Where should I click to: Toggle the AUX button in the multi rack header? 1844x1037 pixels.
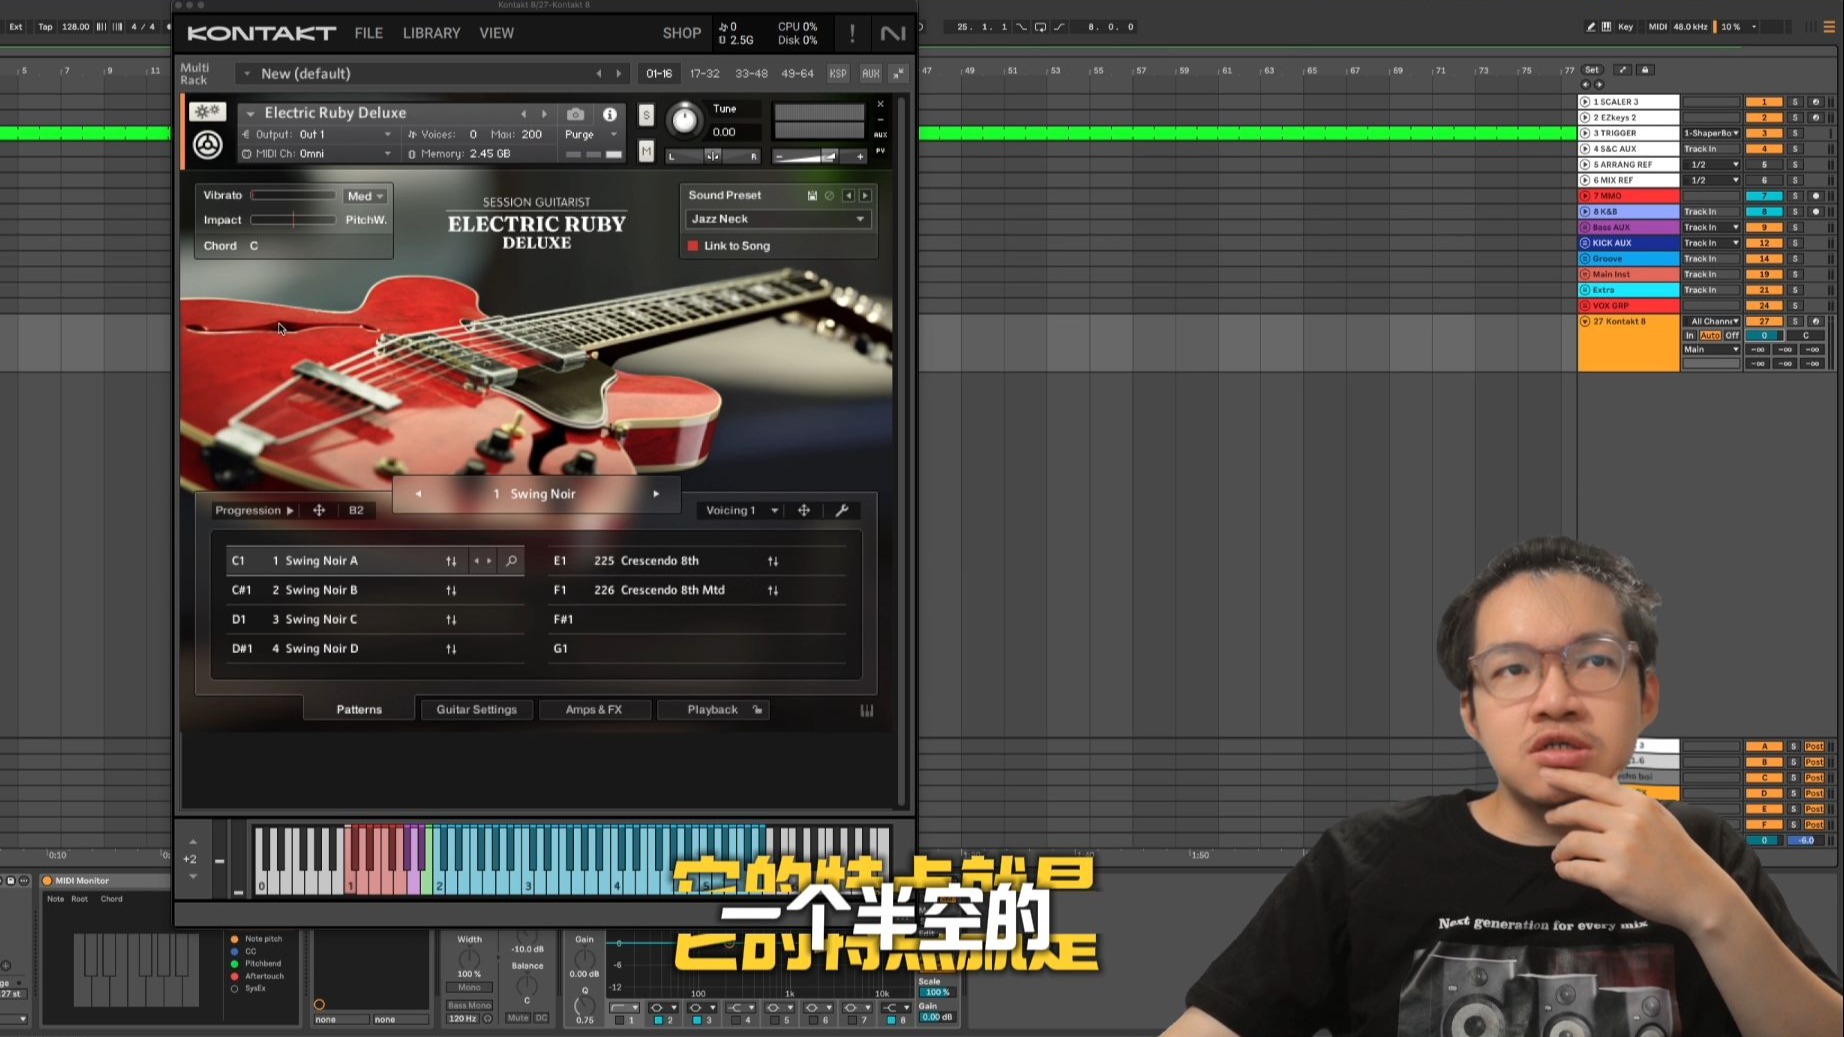tap(871, 74)
